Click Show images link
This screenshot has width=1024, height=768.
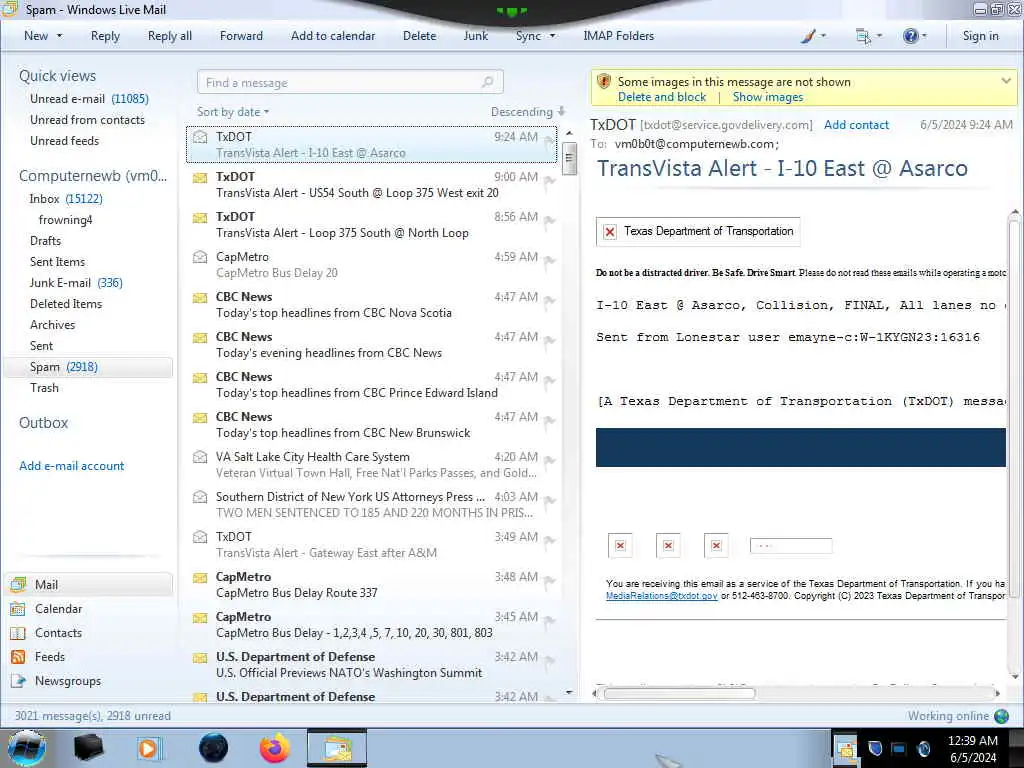[767, 97]
